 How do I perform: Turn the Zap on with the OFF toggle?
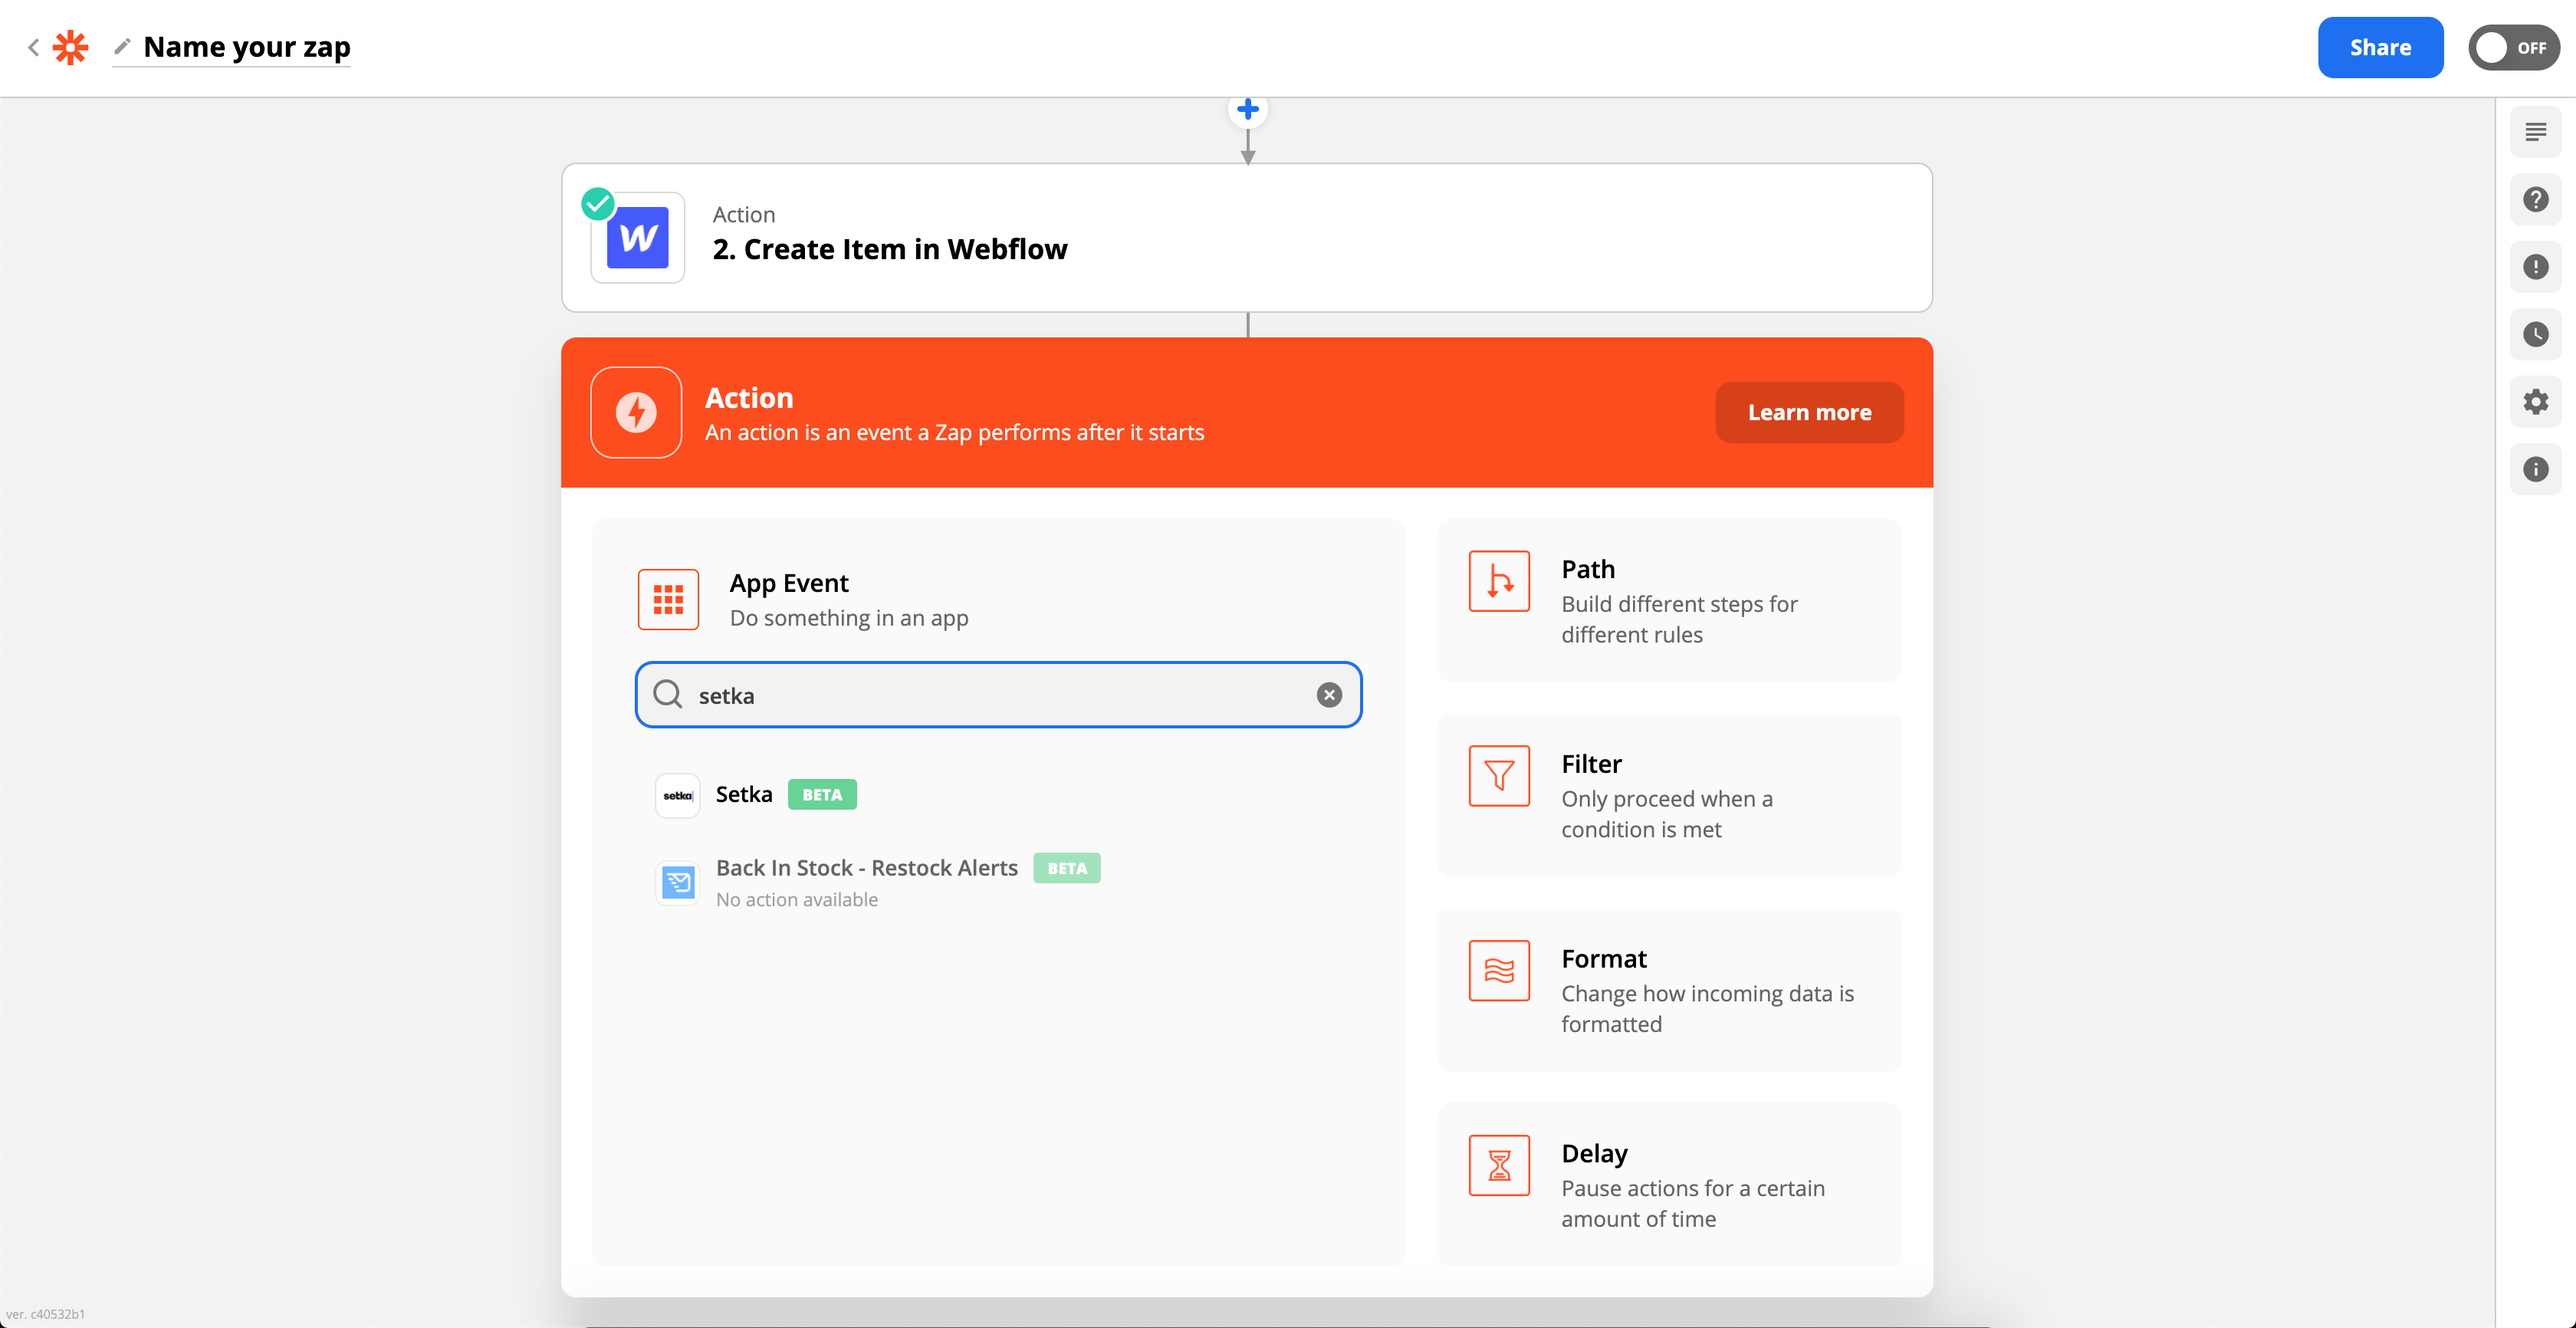coord(2513,47)
